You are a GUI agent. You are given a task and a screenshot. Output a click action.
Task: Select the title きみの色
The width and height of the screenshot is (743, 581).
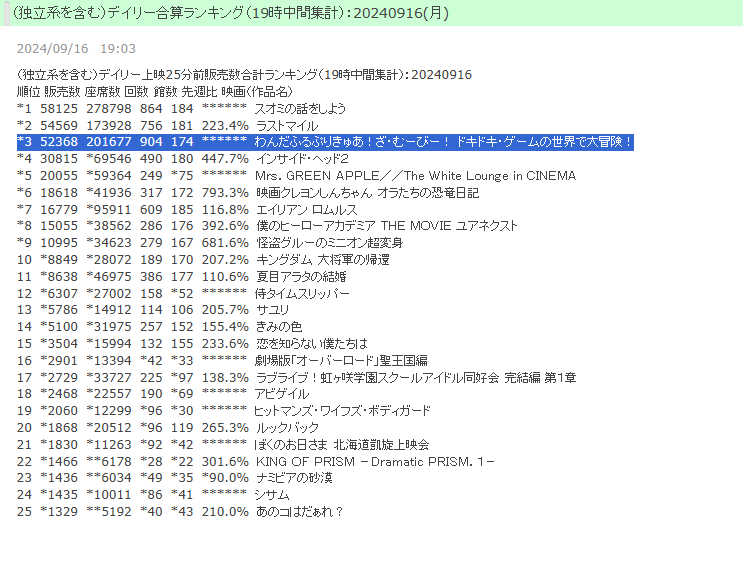point(279,327)
